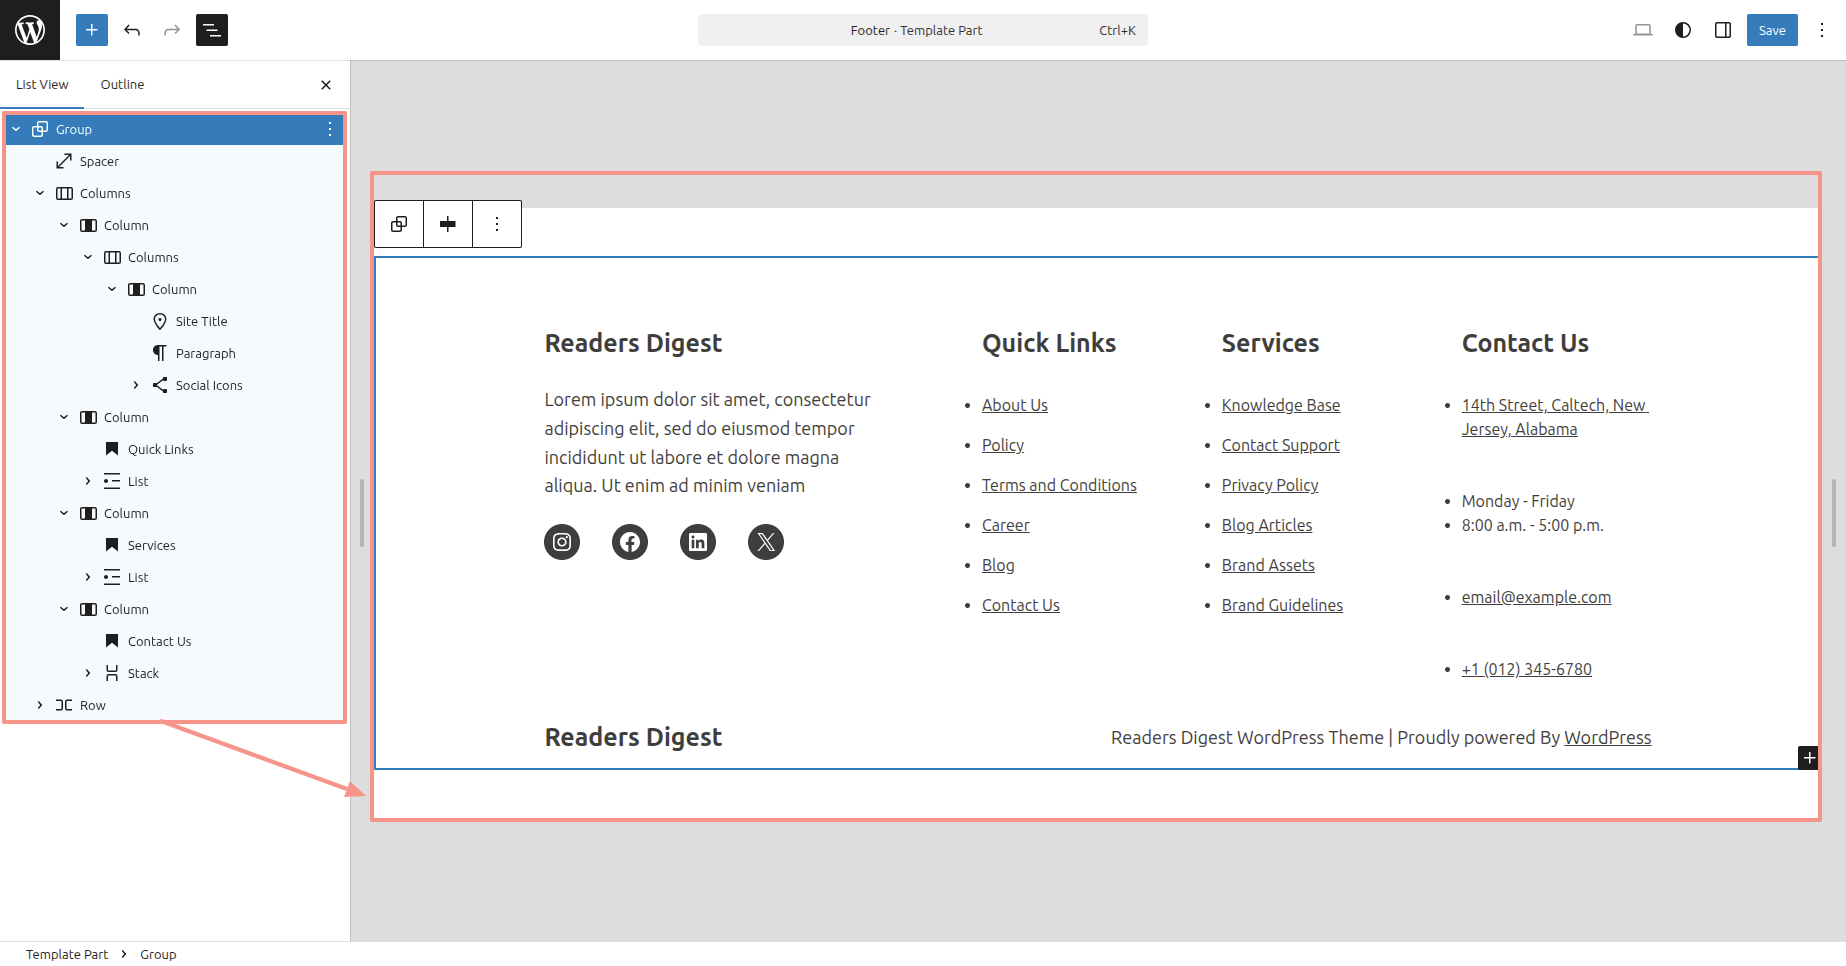Expand the Social Icons tree item
The height and width of the screenshot is (966, 1846).
[136, 385]
